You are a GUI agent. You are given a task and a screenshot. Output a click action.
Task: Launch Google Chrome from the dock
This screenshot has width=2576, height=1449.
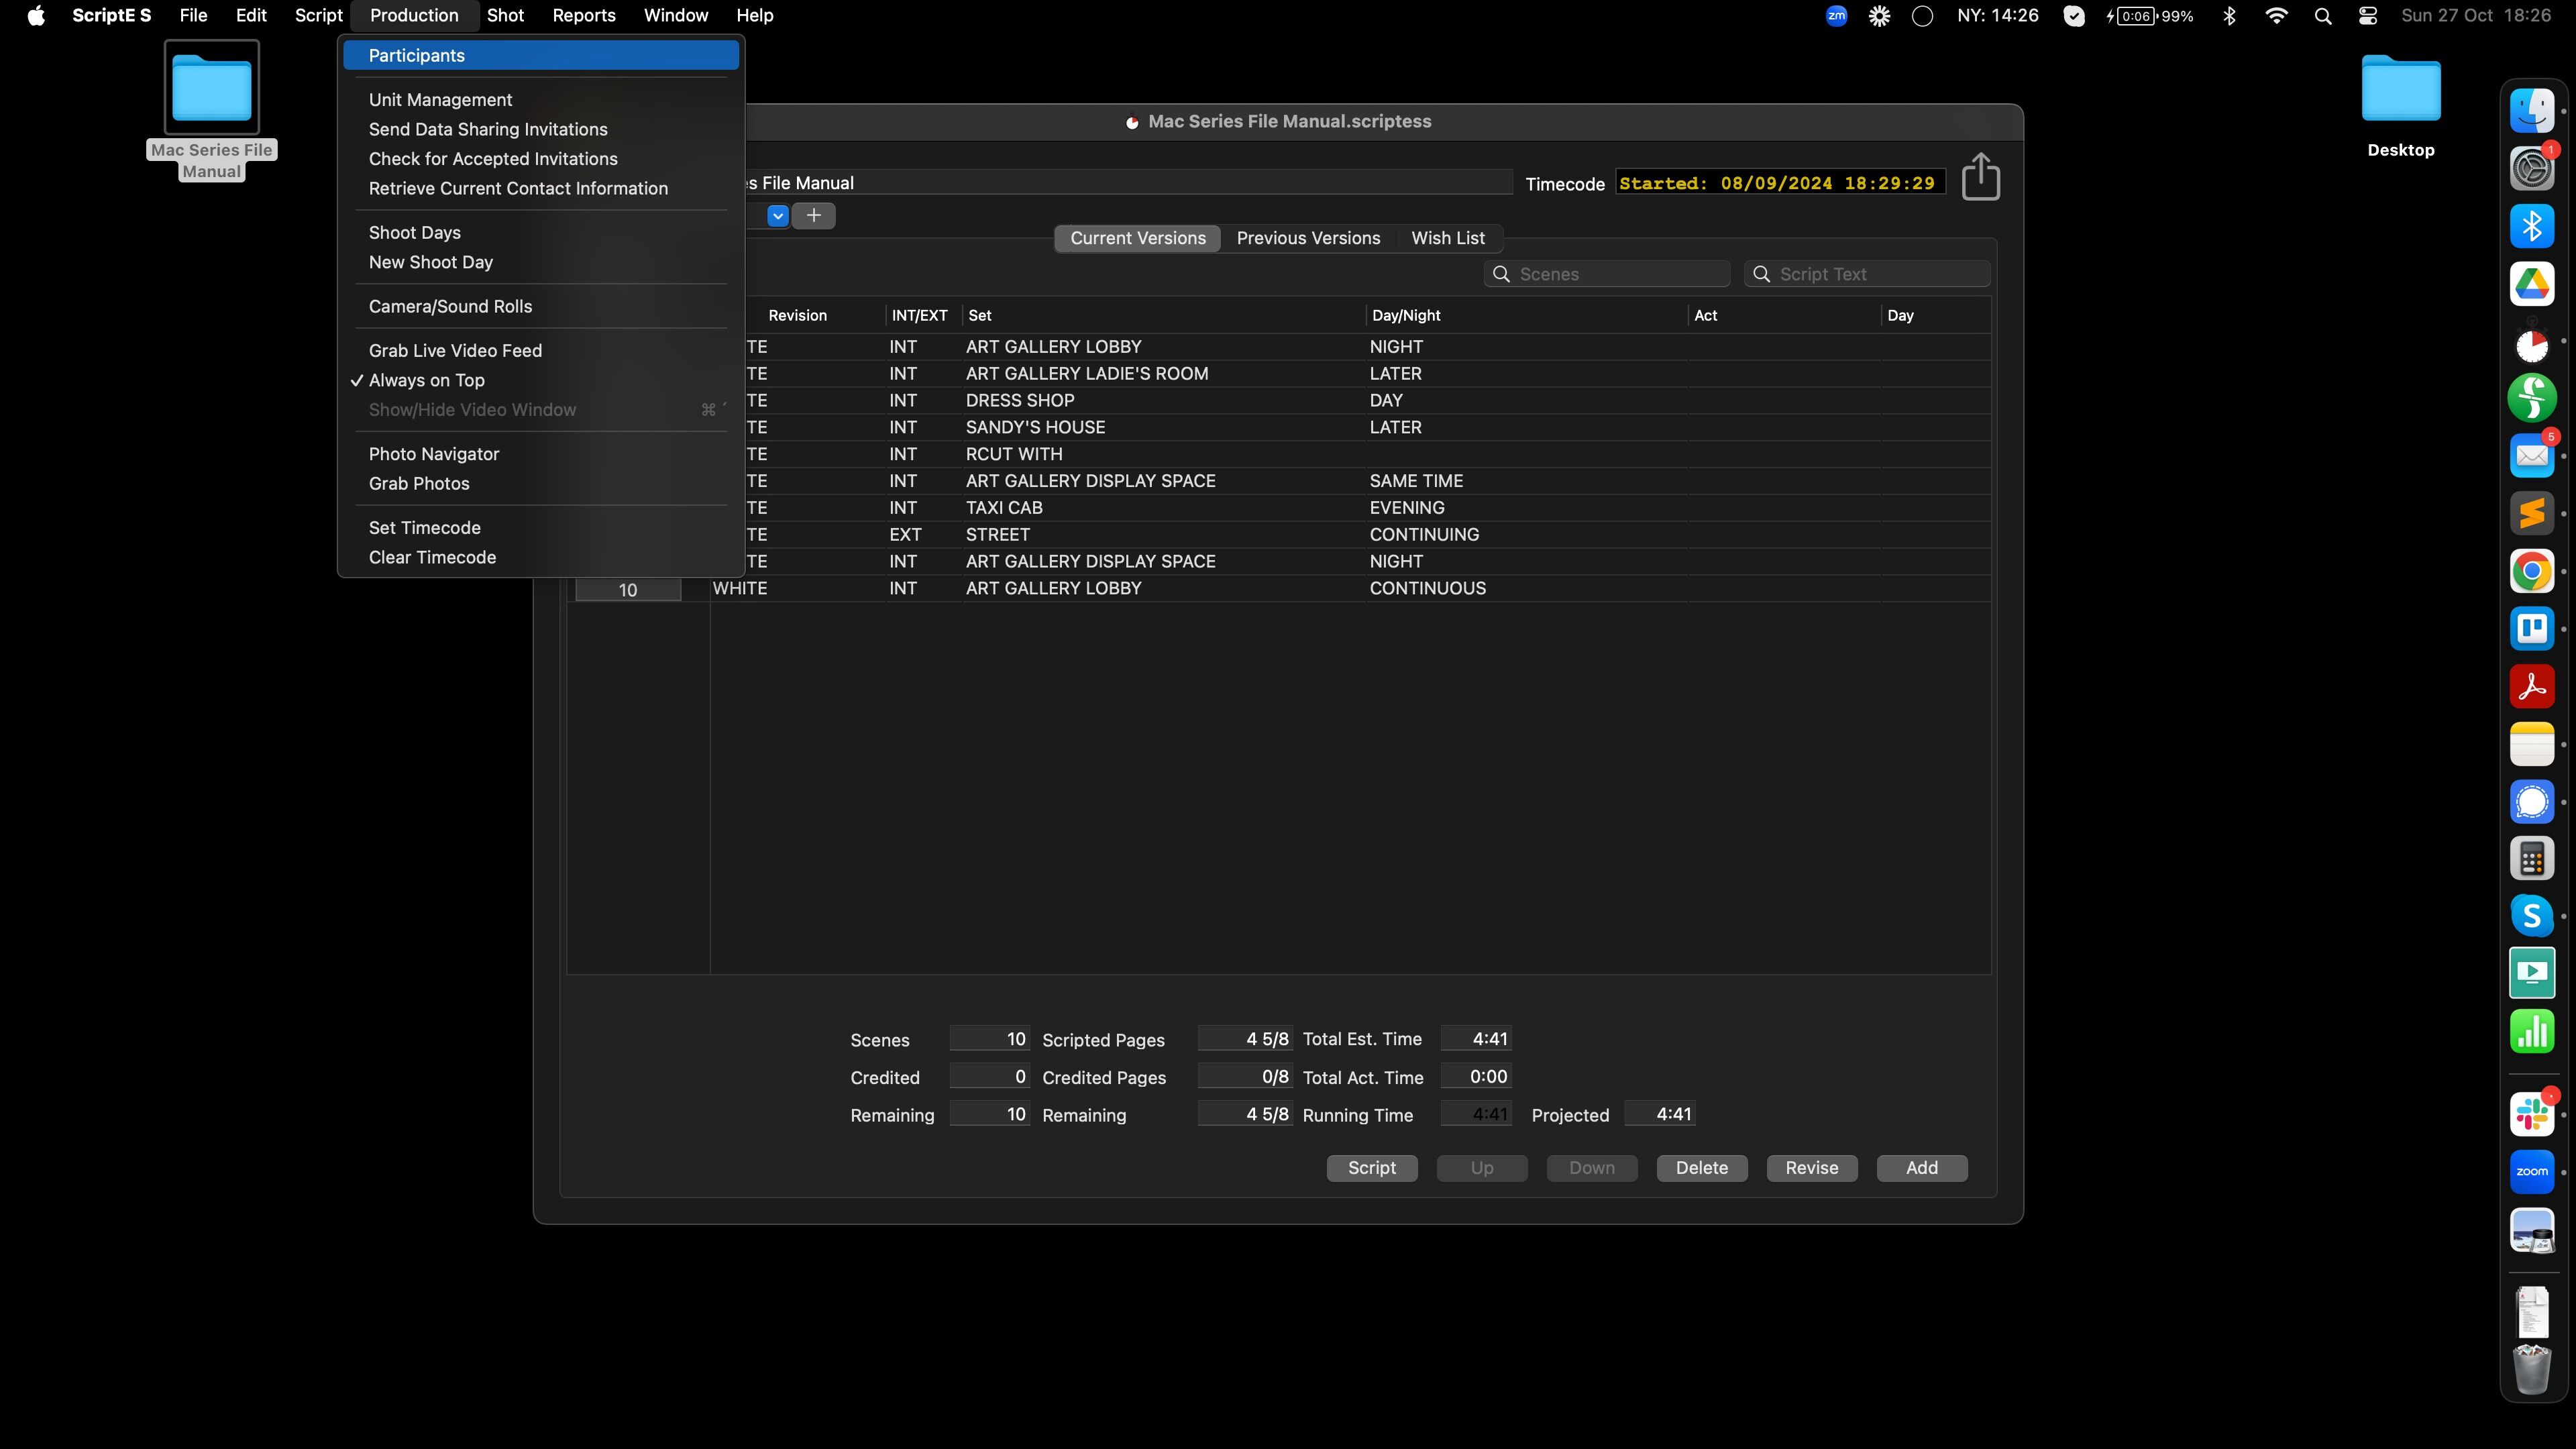click(x=2531, y=571)
